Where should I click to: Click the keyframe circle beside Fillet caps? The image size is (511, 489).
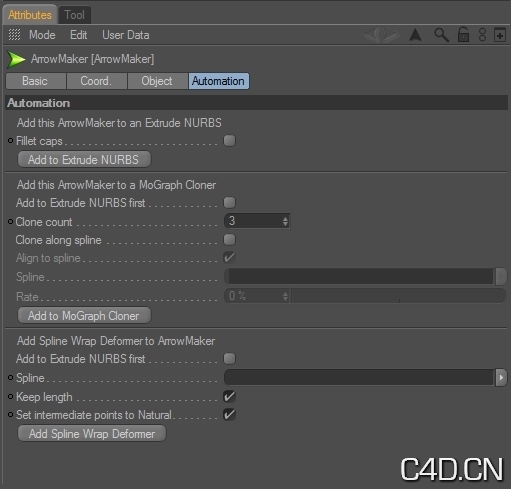click(10, 141)
